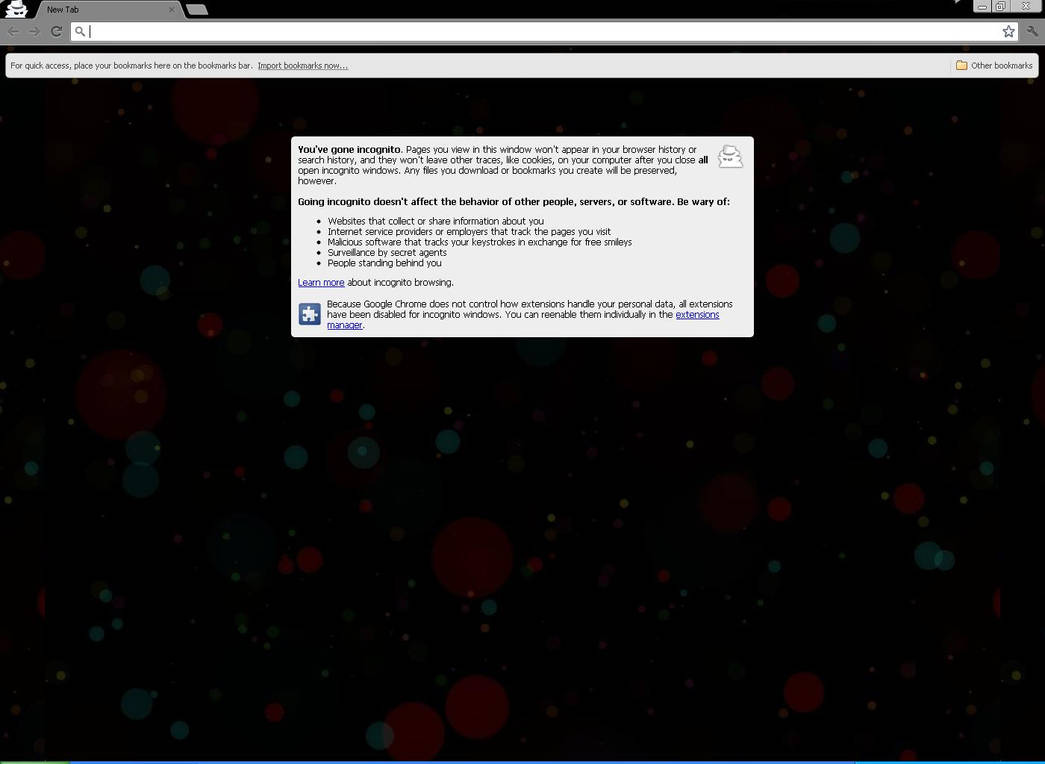Click the Import bookmarks now link

click(303, 65)
